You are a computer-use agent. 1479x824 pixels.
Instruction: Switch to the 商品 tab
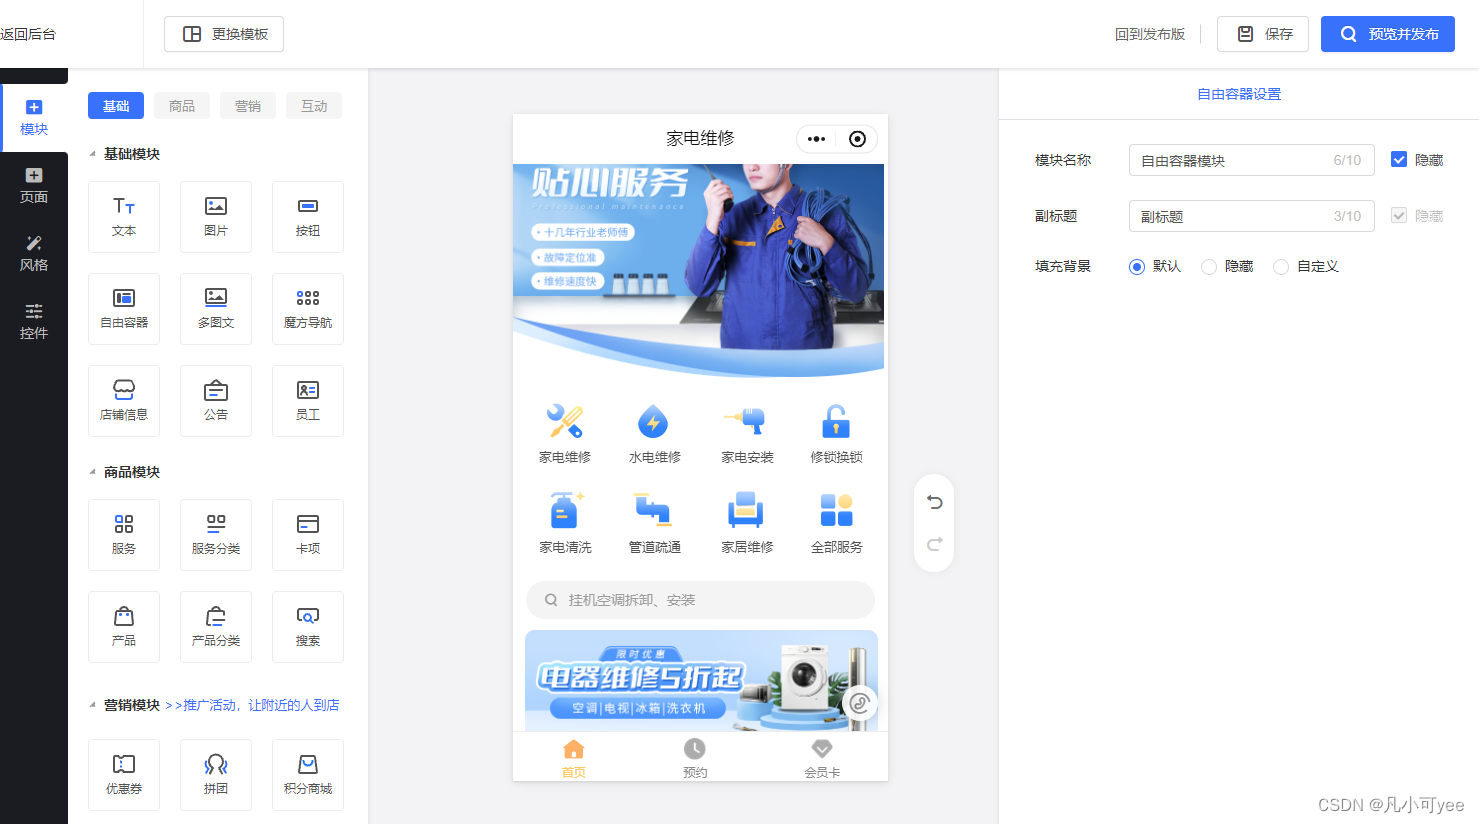182,106
